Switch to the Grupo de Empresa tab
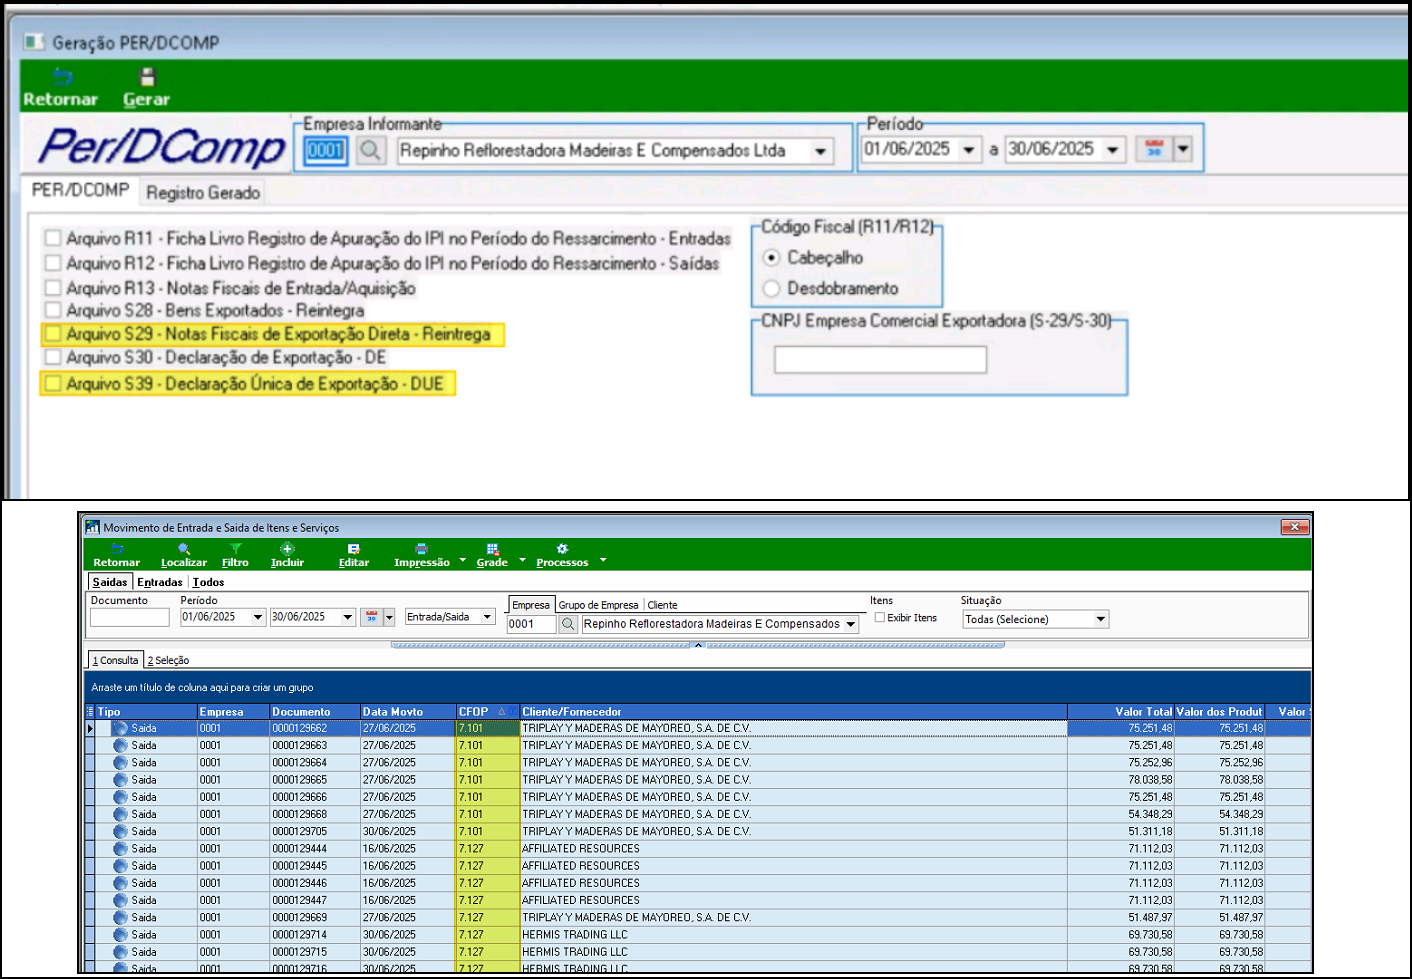The height and width of the screenshot is (979, 1412). 598,605
